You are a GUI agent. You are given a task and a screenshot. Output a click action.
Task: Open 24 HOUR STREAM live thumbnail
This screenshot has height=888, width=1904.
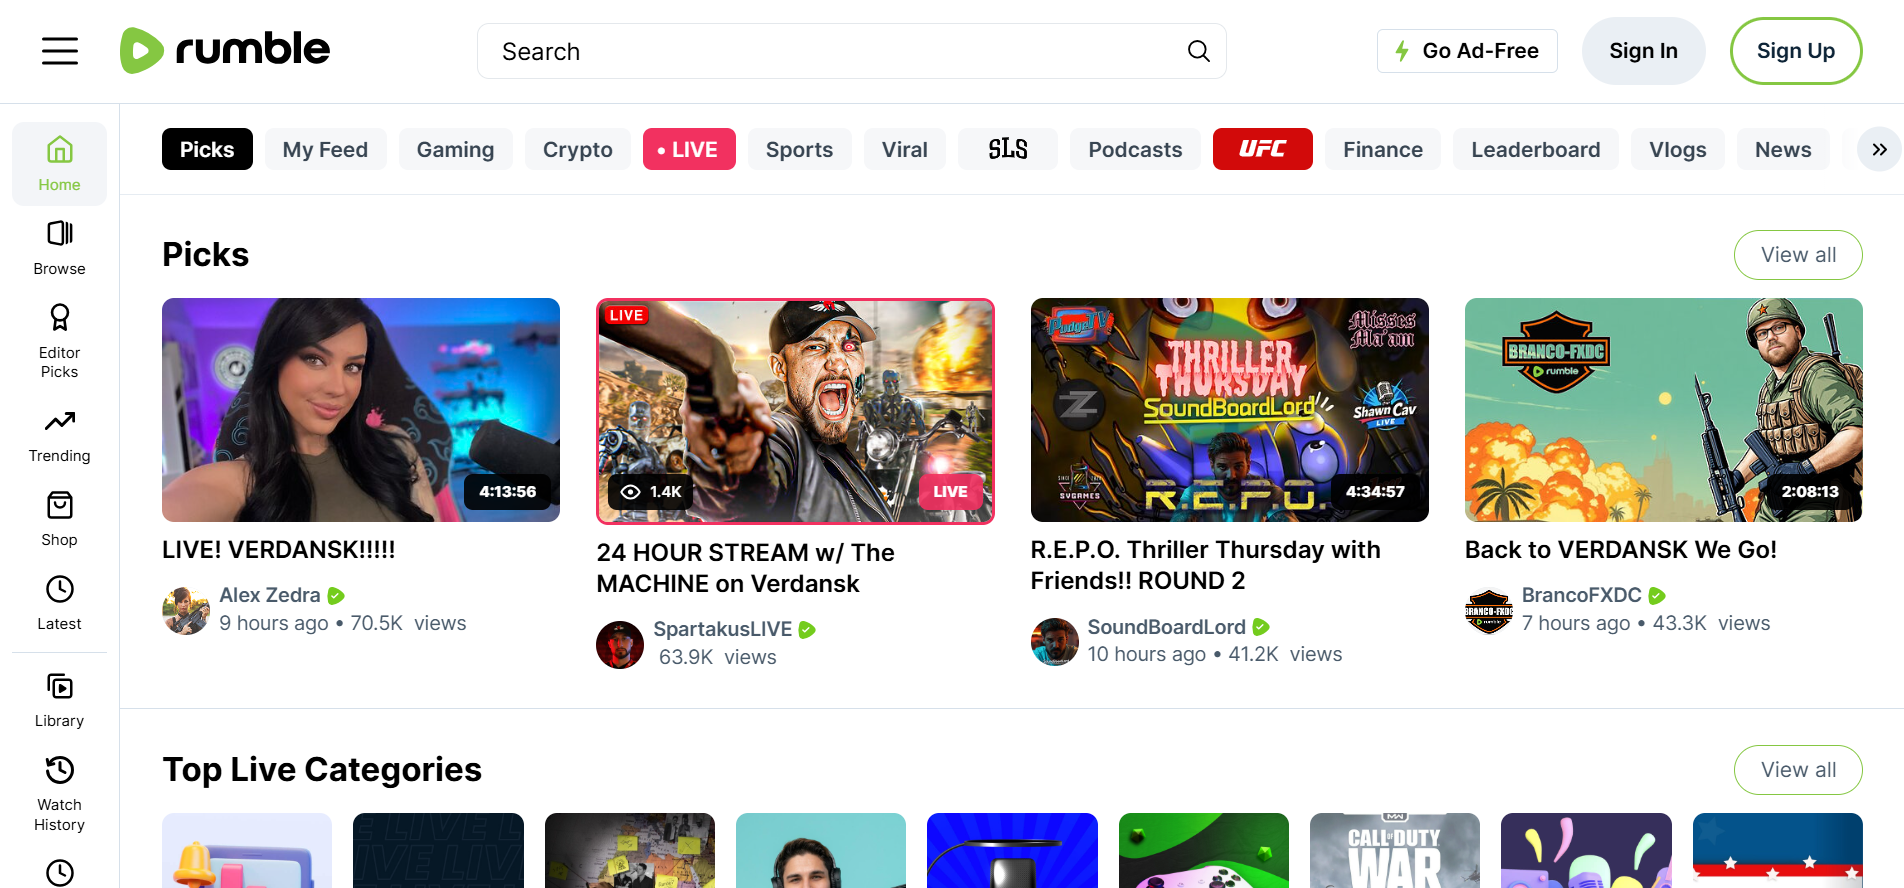[795, 411]
